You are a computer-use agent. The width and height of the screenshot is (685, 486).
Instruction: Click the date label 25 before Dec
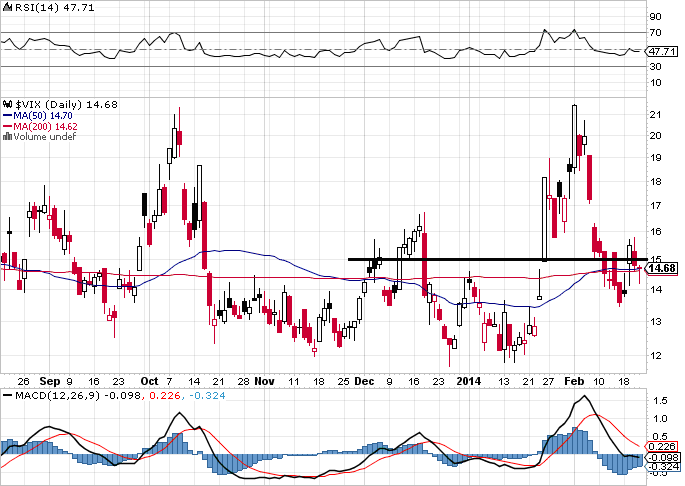coord(344,382)
